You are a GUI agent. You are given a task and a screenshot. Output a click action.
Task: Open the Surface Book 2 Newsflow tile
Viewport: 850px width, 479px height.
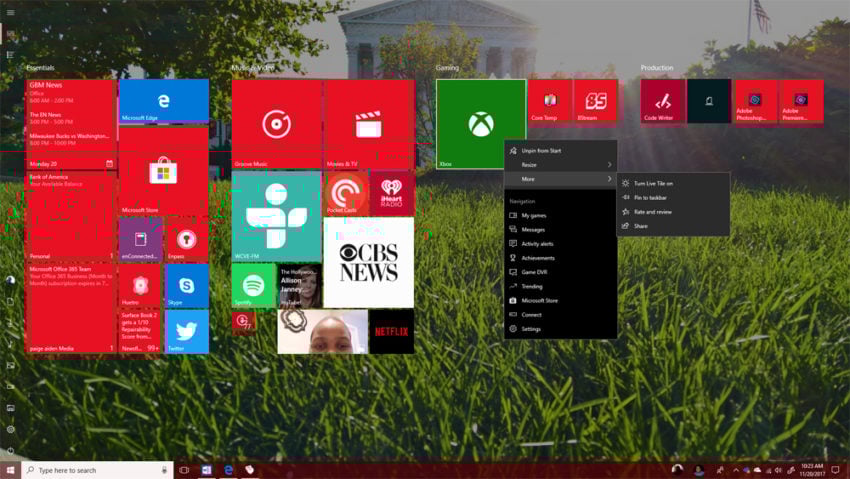(x=141, y=332)
